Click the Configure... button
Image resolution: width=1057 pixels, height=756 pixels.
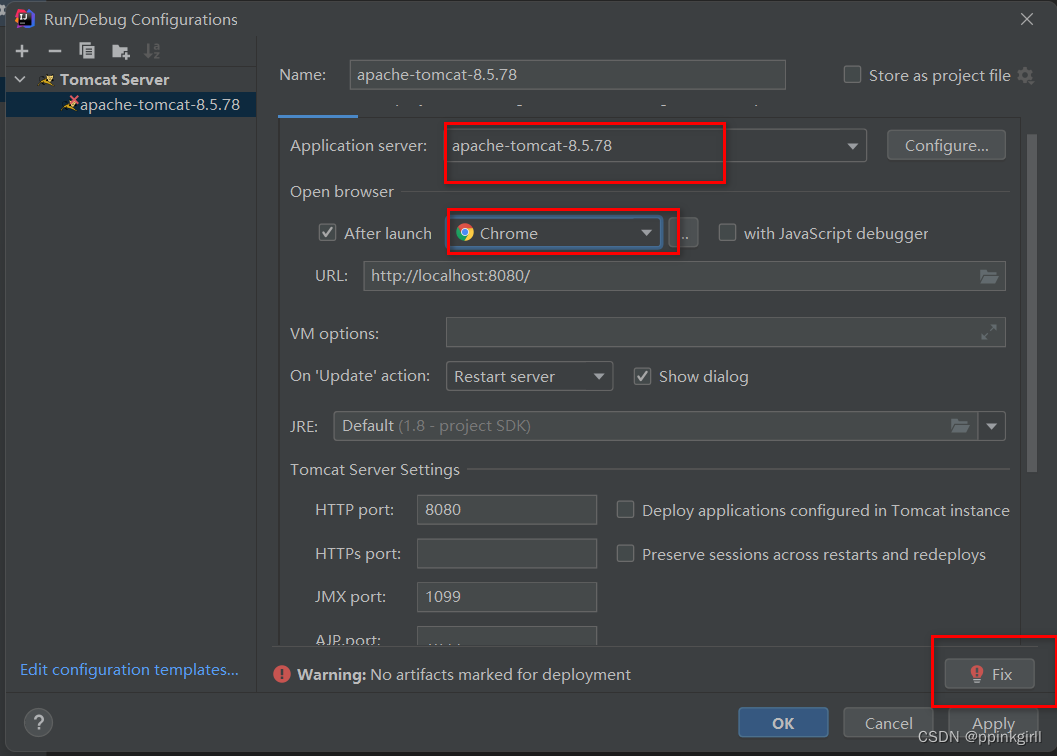point(946,146)
